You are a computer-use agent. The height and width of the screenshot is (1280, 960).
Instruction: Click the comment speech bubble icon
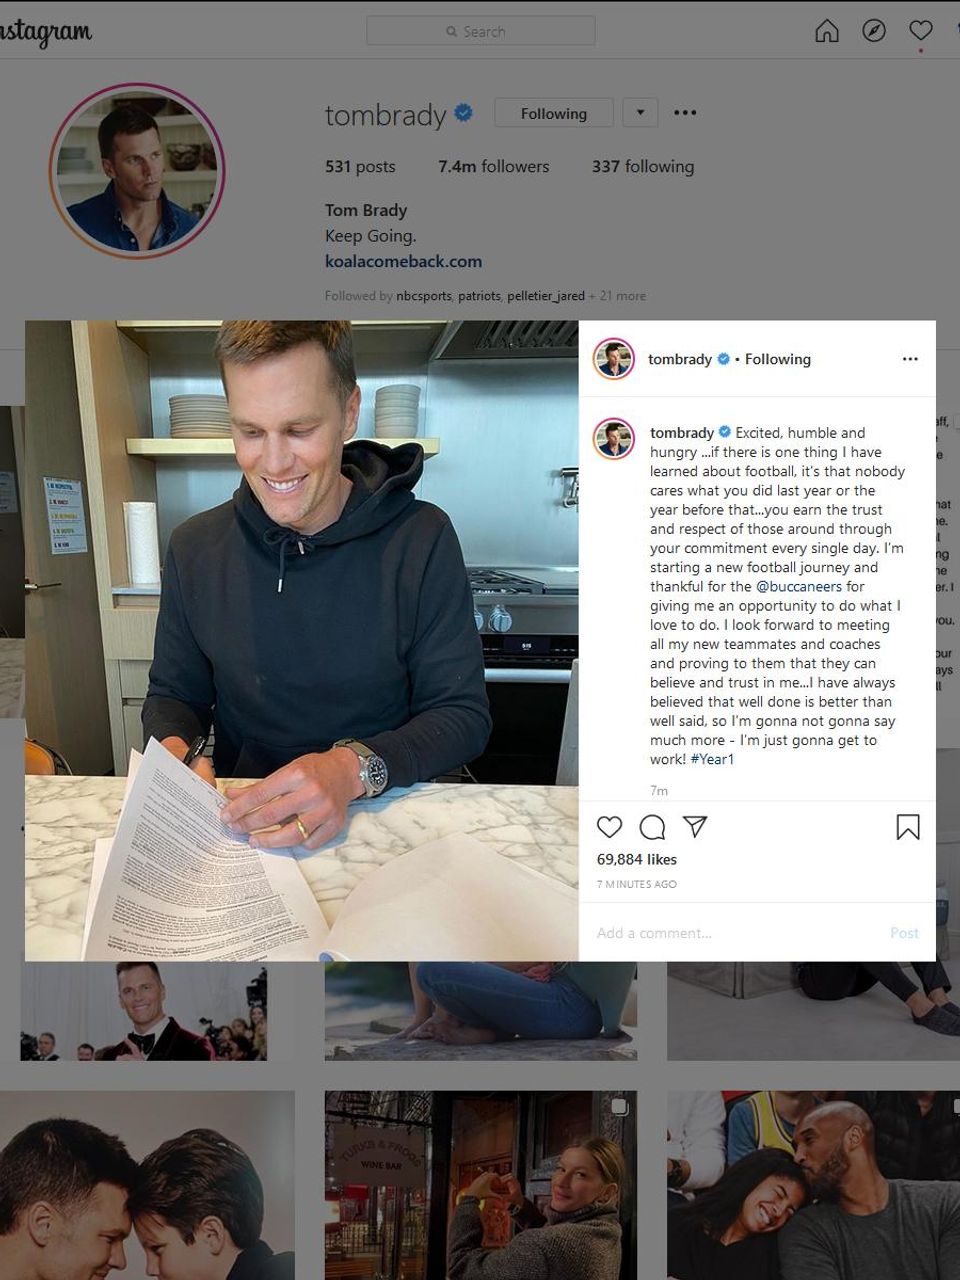(x=652, y=827)
